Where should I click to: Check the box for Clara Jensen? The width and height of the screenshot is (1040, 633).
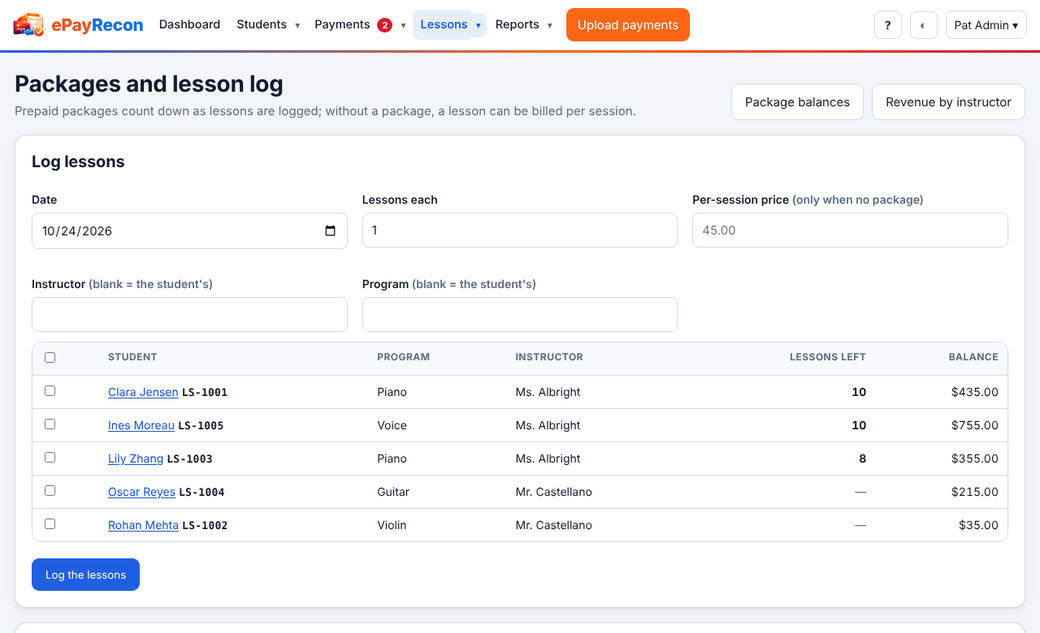point(50,391)
